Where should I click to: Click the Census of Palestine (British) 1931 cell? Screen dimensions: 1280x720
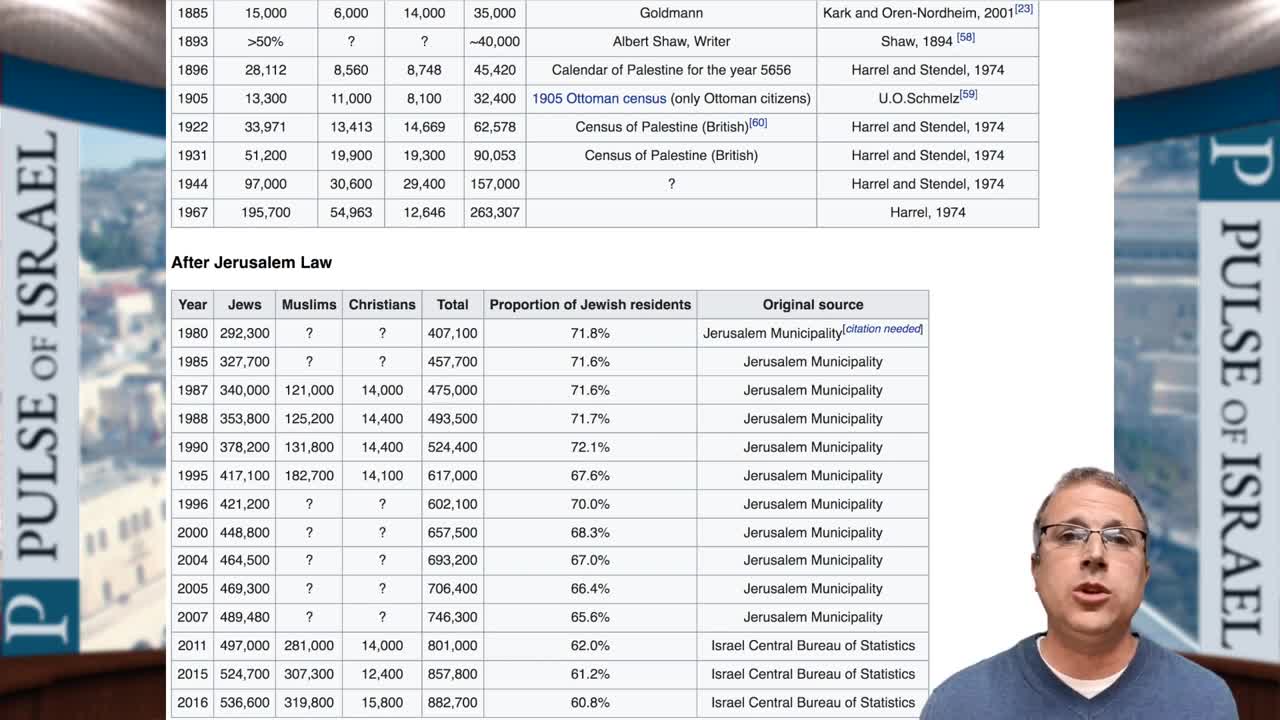[x=671, y=155]
